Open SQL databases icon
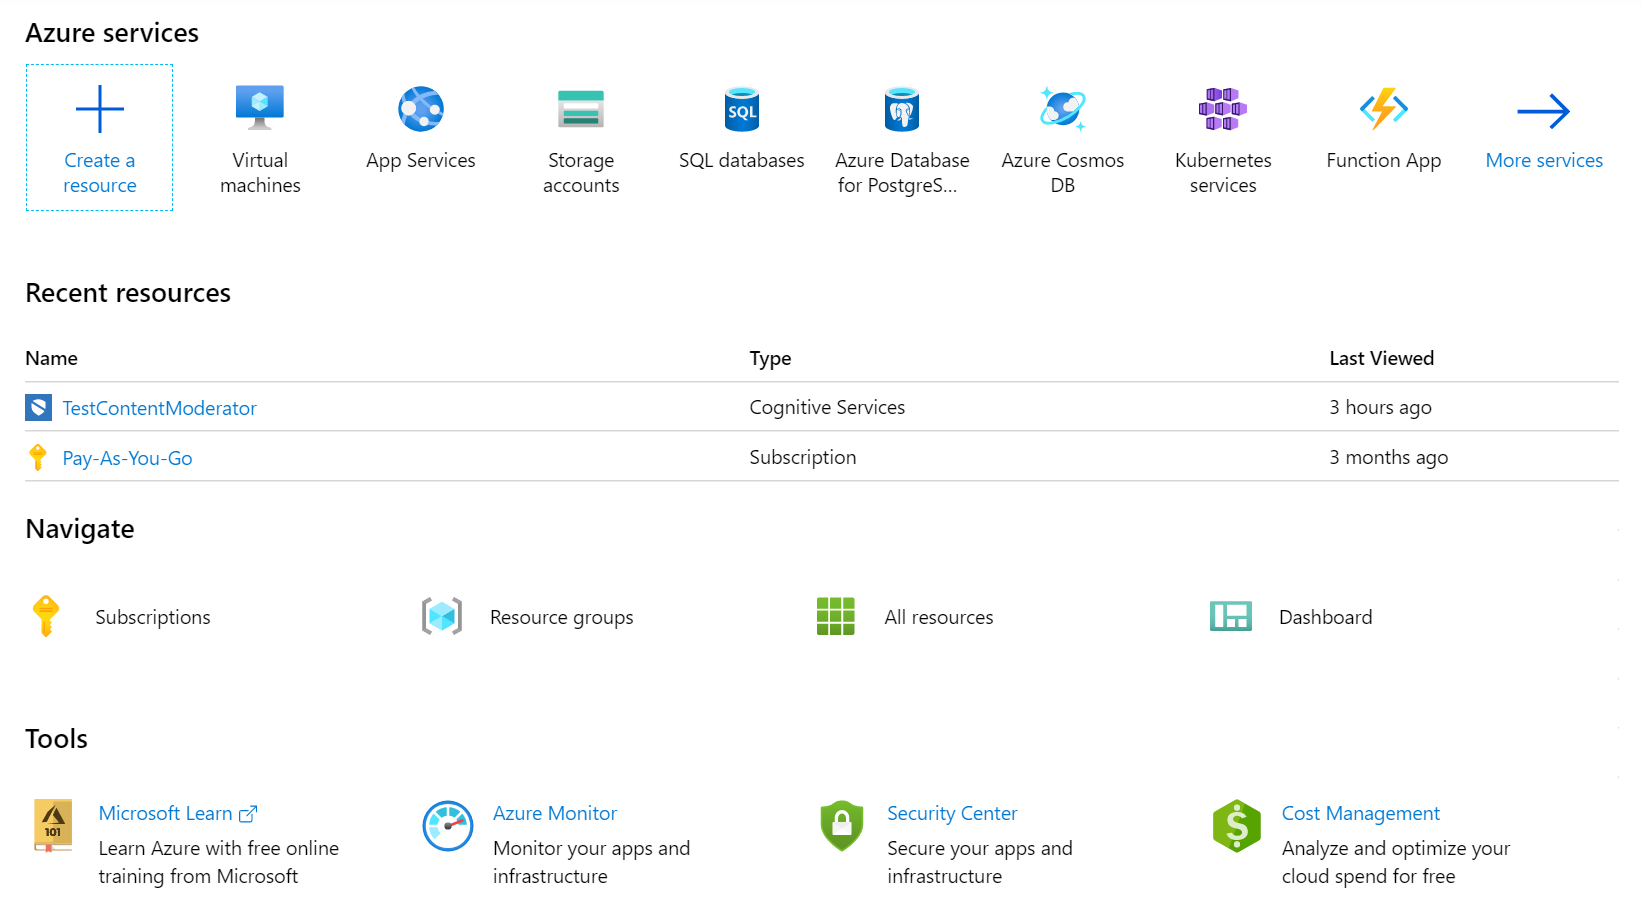This screenshot has height=922, width=1642. (742, 109)
